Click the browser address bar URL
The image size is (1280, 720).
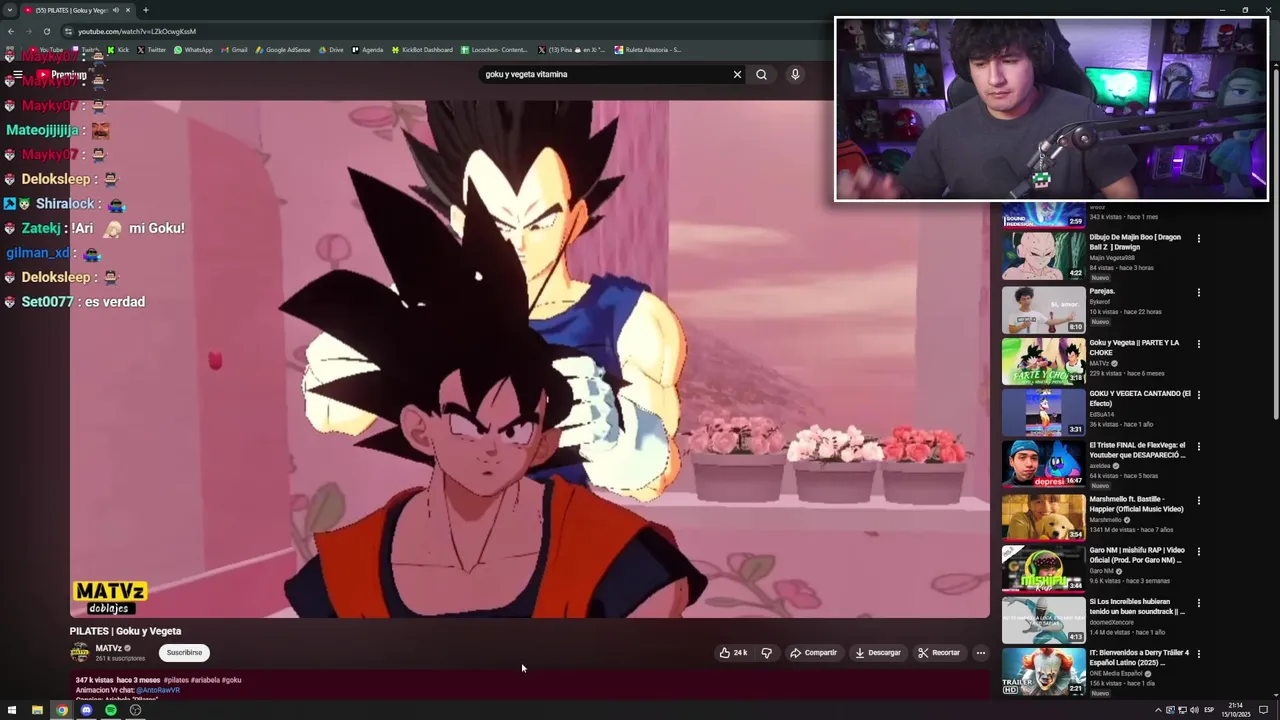coord(137,31)
